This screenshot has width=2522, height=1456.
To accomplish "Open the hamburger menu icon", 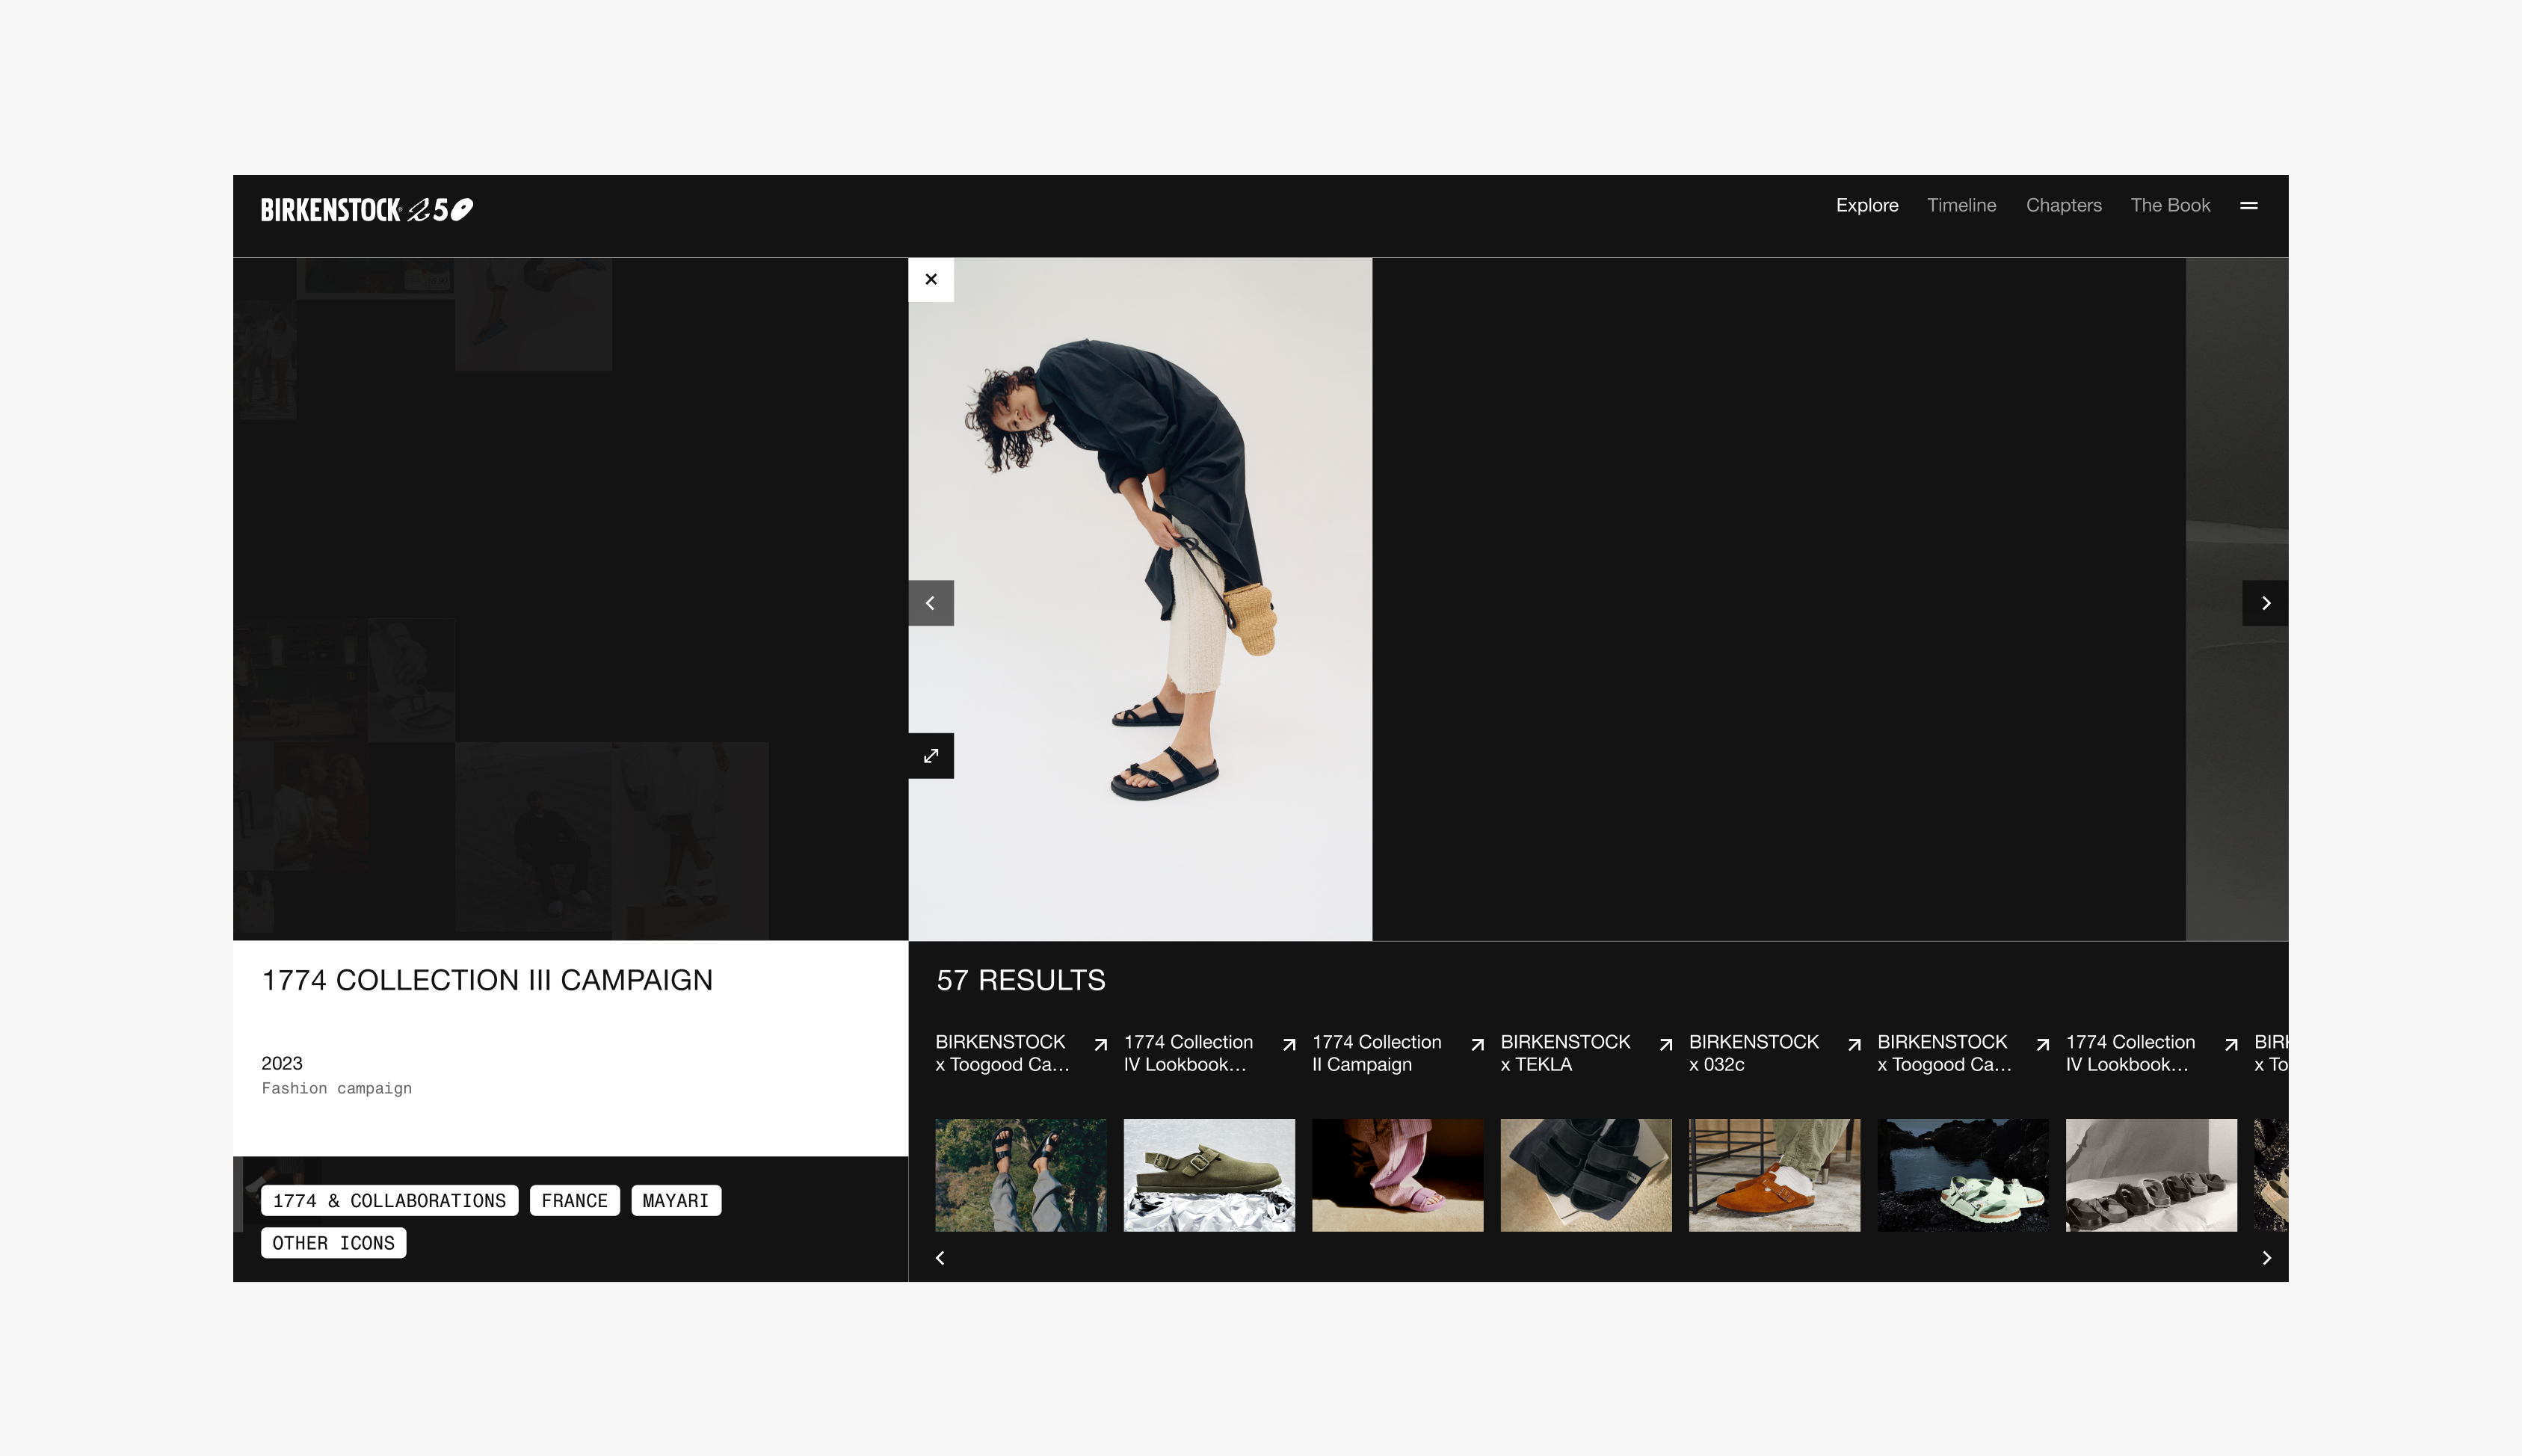I will tap(2249, 206).
